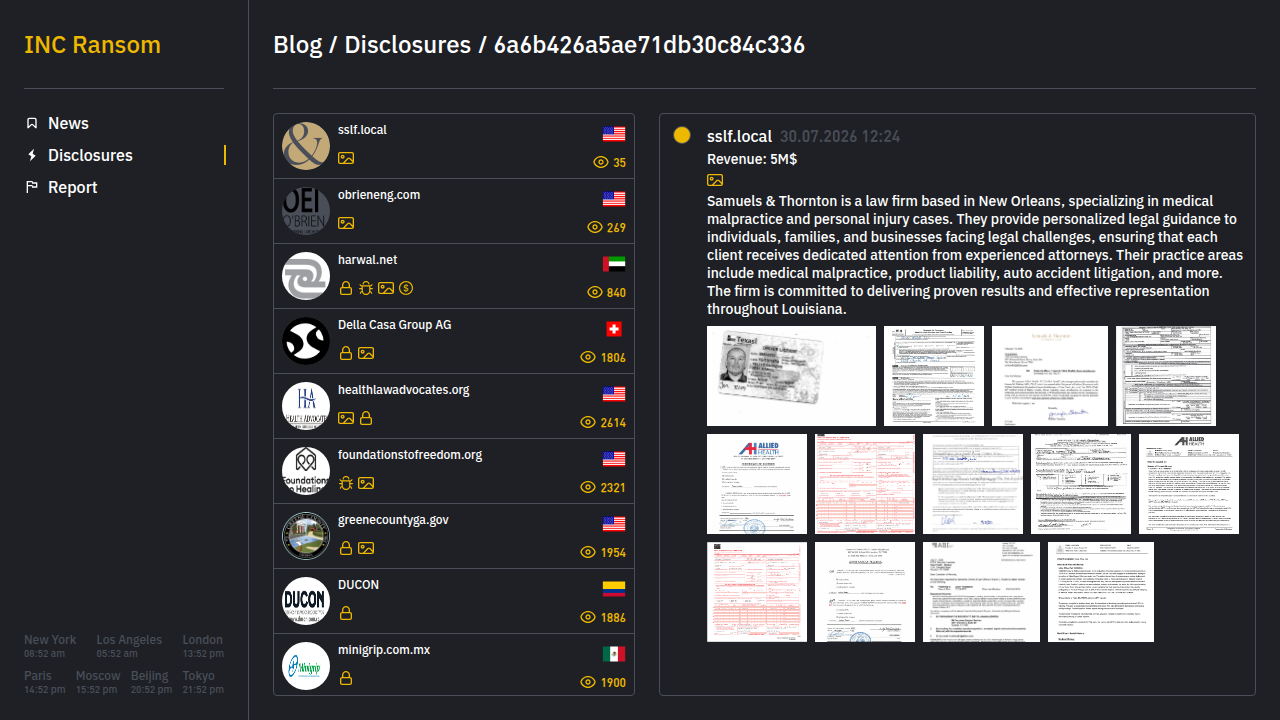Click the black-and-white logo beside Della Casa Group AG

tap(306, 341)
